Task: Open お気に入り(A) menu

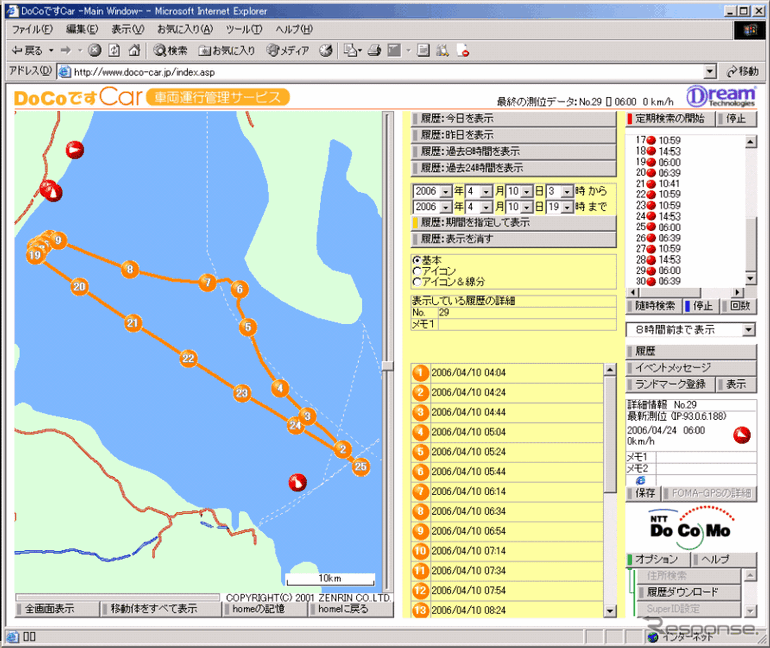Action: click(x=185, y=29)
